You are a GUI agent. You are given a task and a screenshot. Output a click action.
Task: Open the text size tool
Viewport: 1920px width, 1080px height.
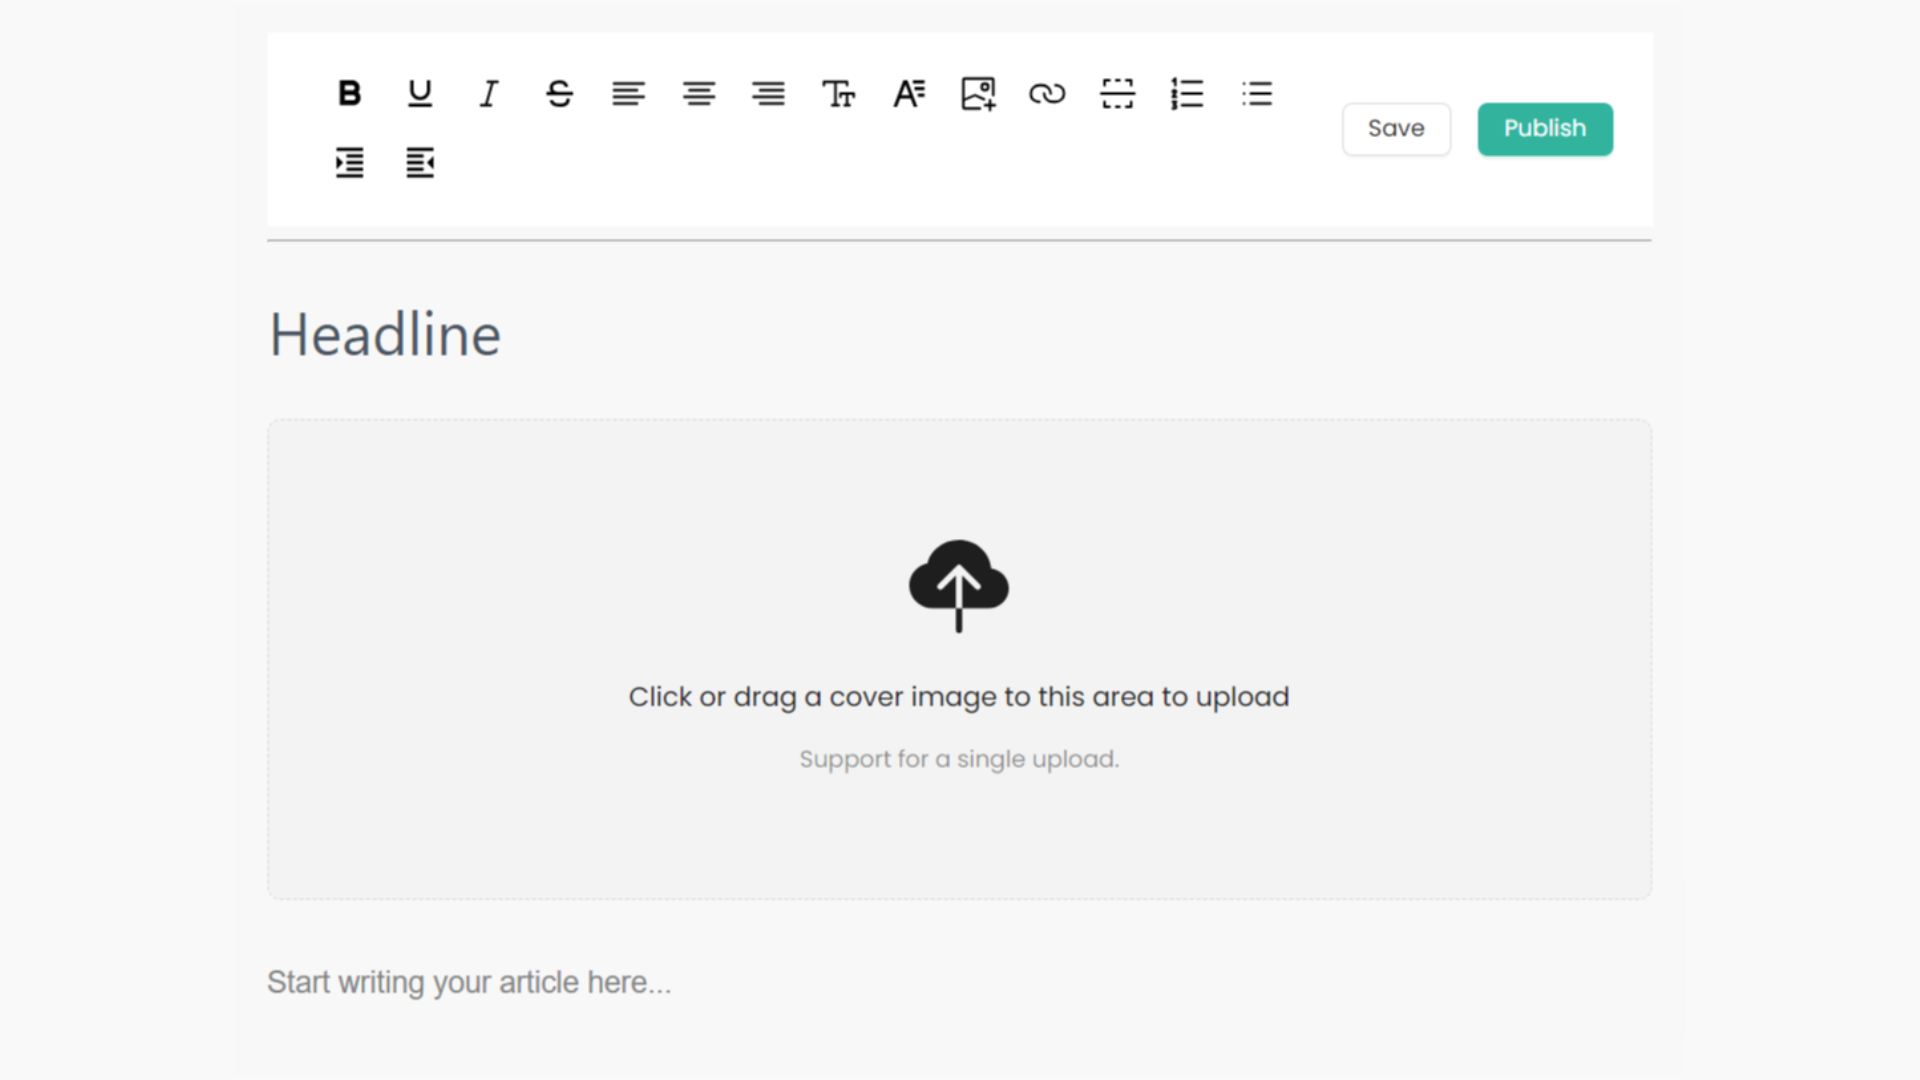[x=838, y=93]
